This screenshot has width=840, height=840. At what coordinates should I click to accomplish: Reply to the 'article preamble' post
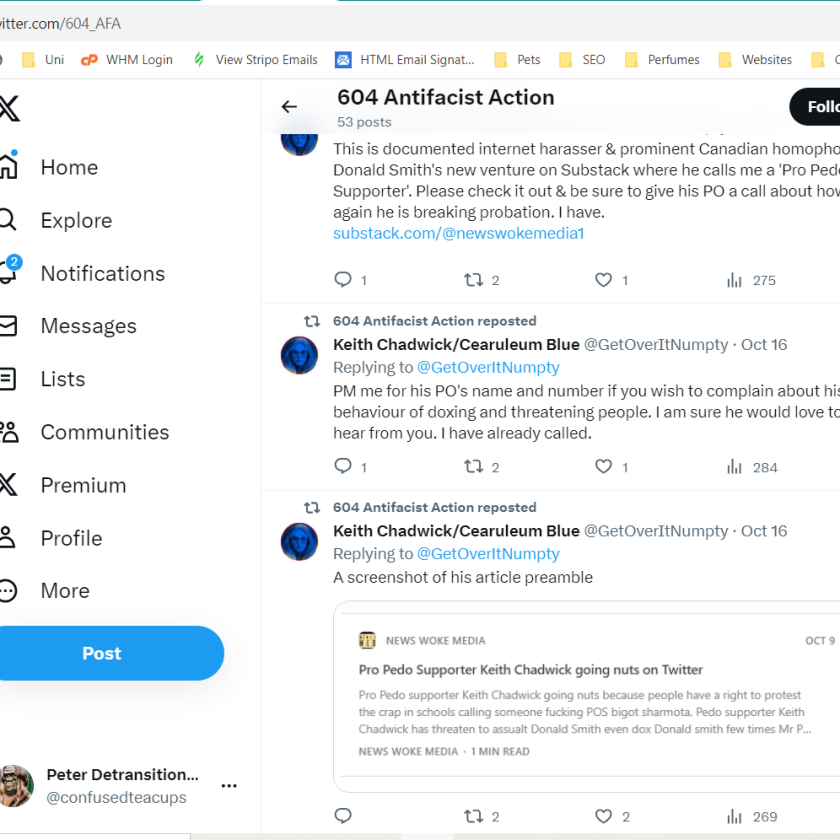pos(343,815)
